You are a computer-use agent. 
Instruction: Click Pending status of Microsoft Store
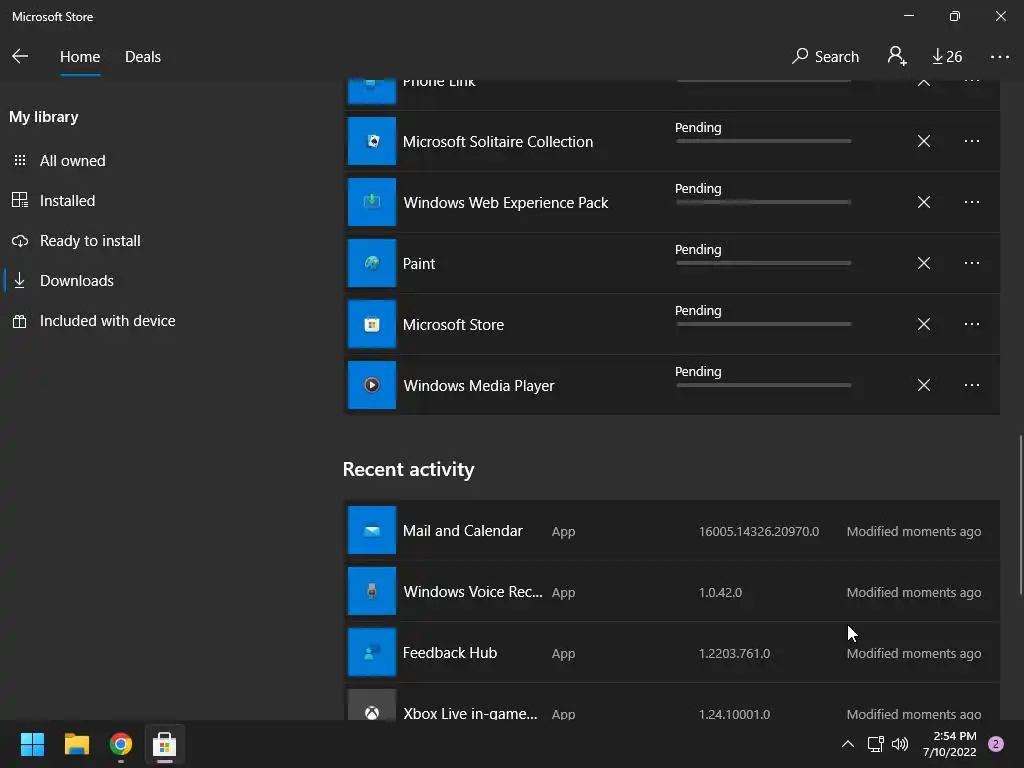pos(698,311)
